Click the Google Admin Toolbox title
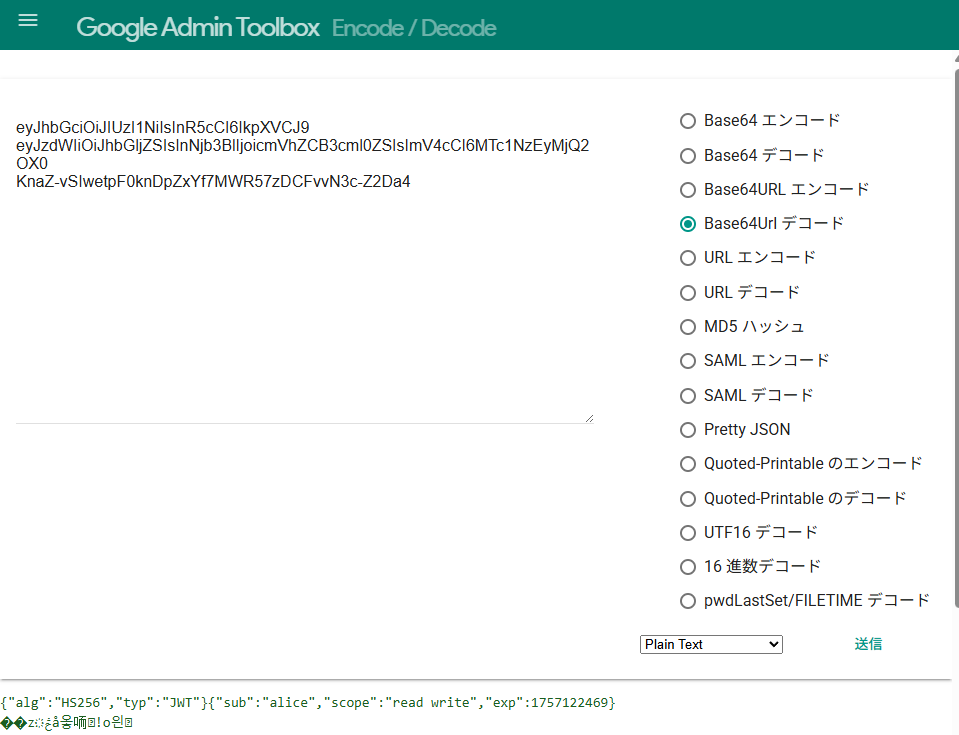 tap(197, 27)
